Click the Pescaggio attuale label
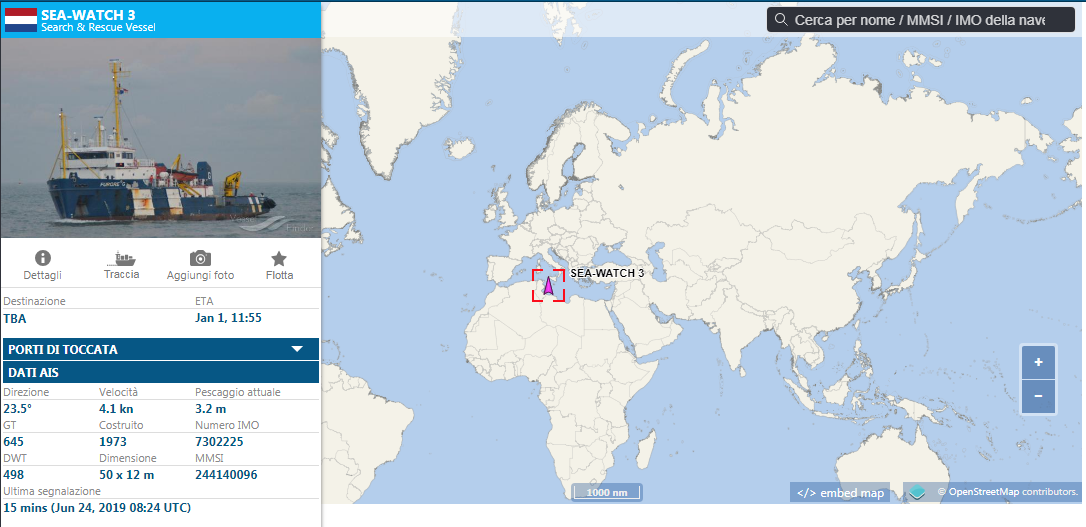 (238, 393)
